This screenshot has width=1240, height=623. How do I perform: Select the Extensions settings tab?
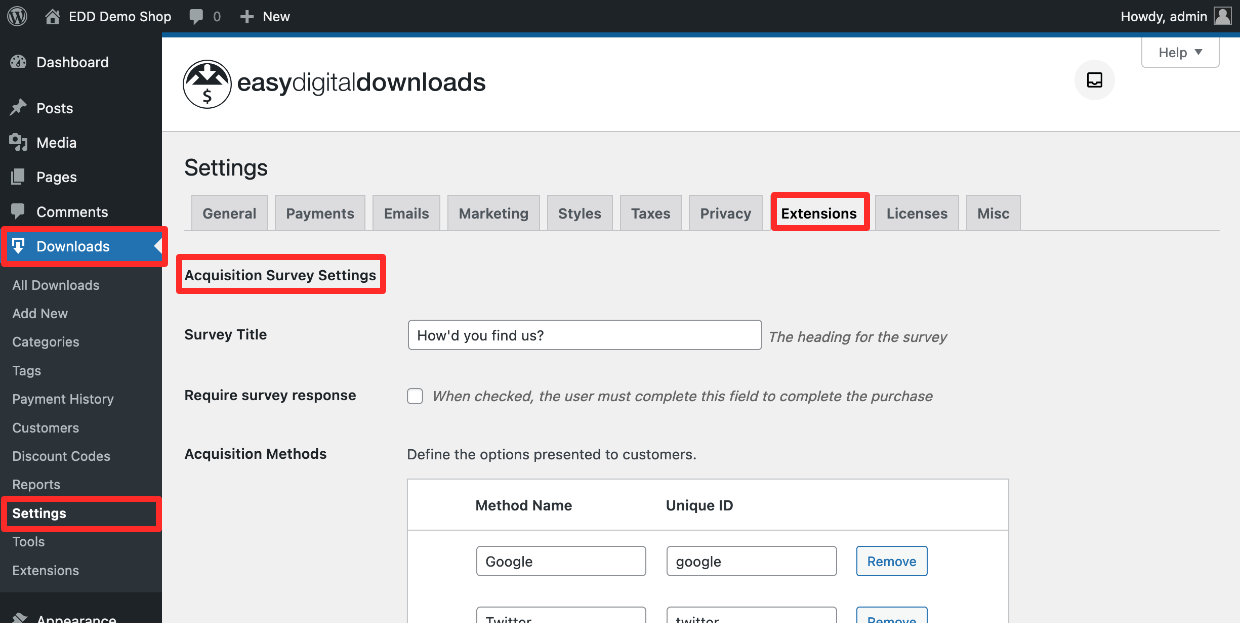point(819,213)
